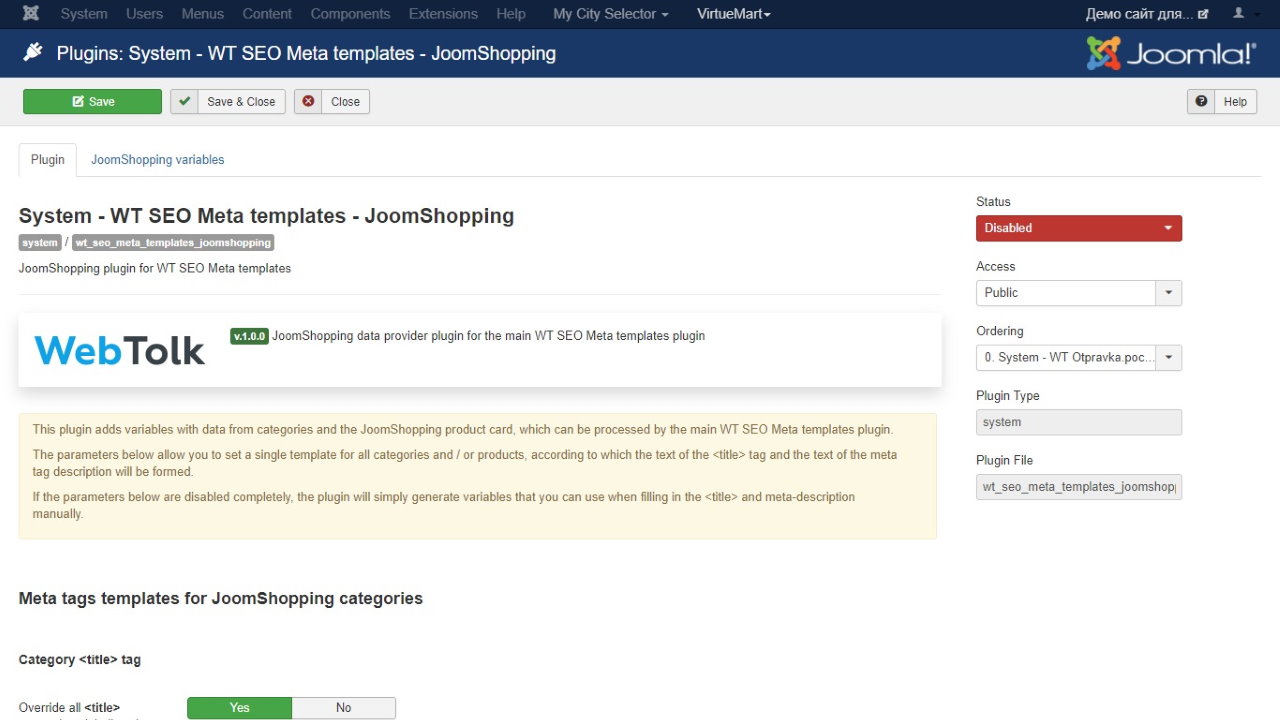Screen dimensions: 1280x720
Task: Click the question mark Help icon
Action: pyautogui.click(x=1201, y=101)
